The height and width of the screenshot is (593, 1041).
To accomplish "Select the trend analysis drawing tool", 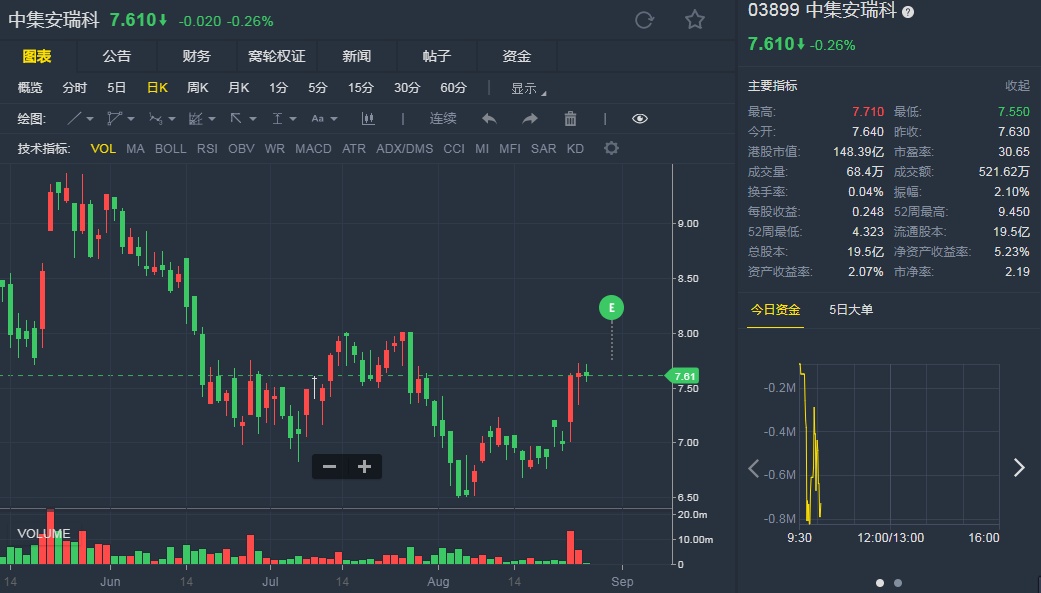I will point(195,119).
